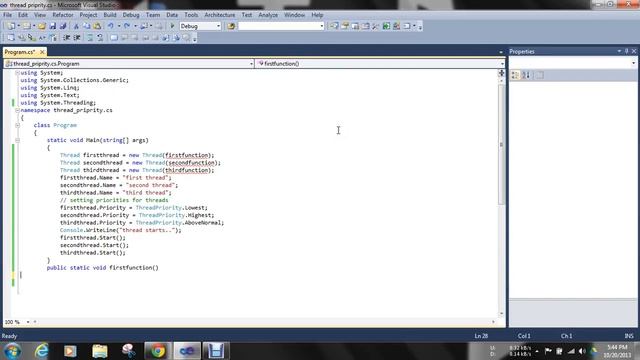Open the active documents list dropdown arrow
This screenshot has width=640, height=360.
(x=501, y=52)
